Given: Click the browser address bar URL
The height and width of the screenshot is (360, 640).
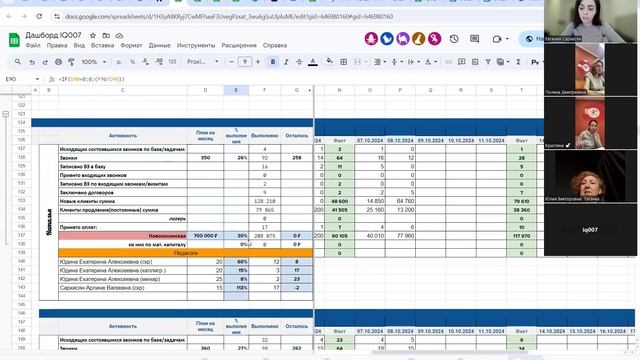Looking at the screenshot, I should tap(229, 17).
